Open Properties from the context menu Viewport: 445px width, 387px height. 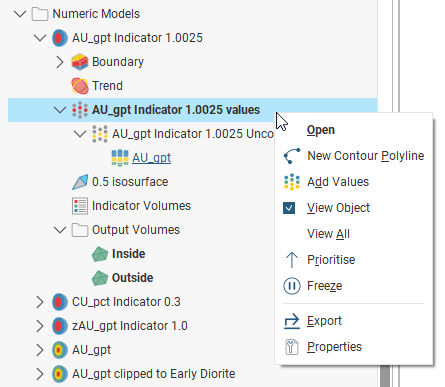tap(334, 347)
